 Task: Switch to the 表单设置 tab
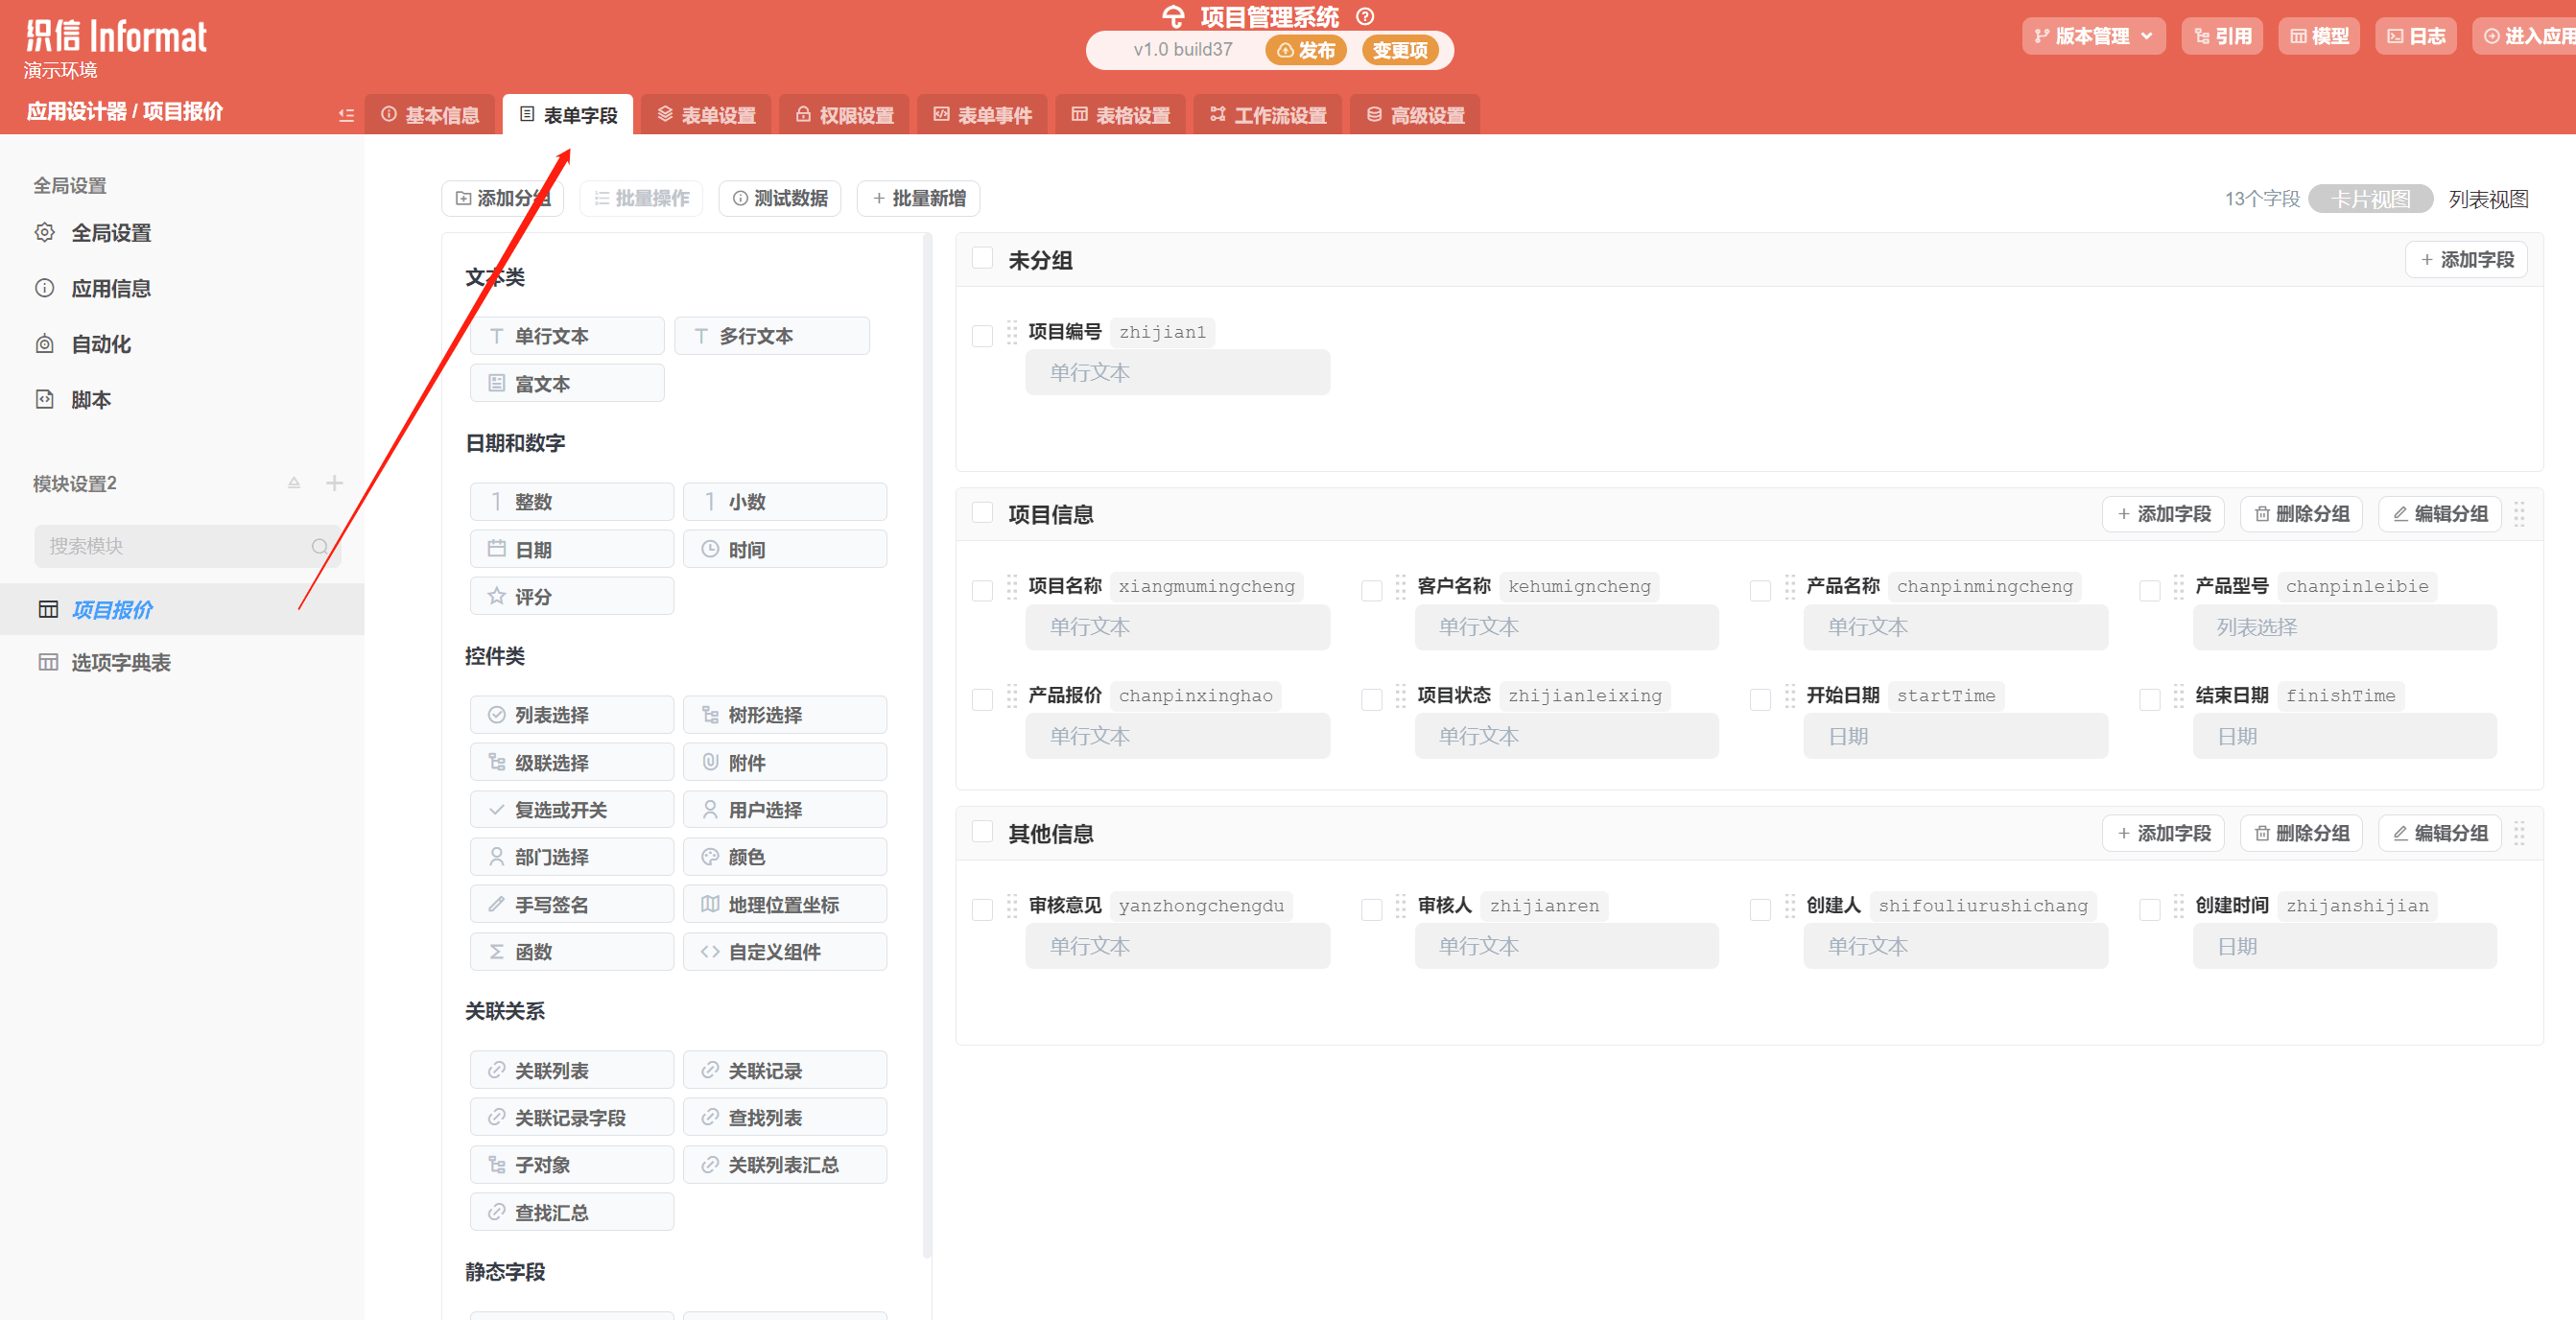point(706,115)
